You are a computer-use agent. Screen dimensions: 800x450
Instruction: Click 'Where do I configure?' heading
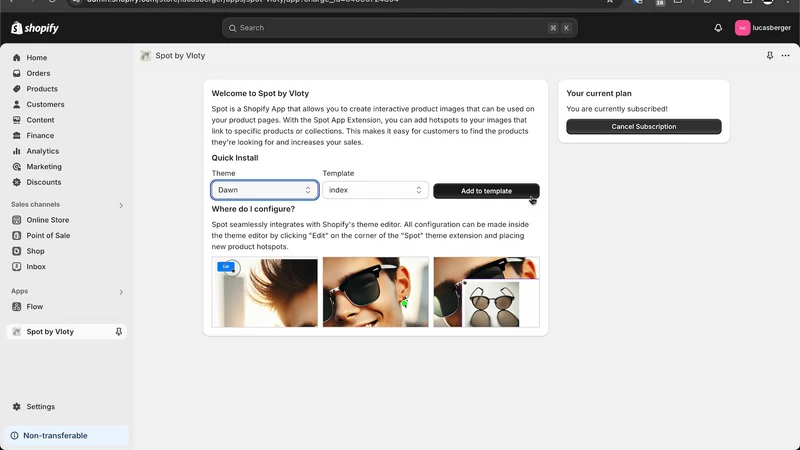coord(253,209)
